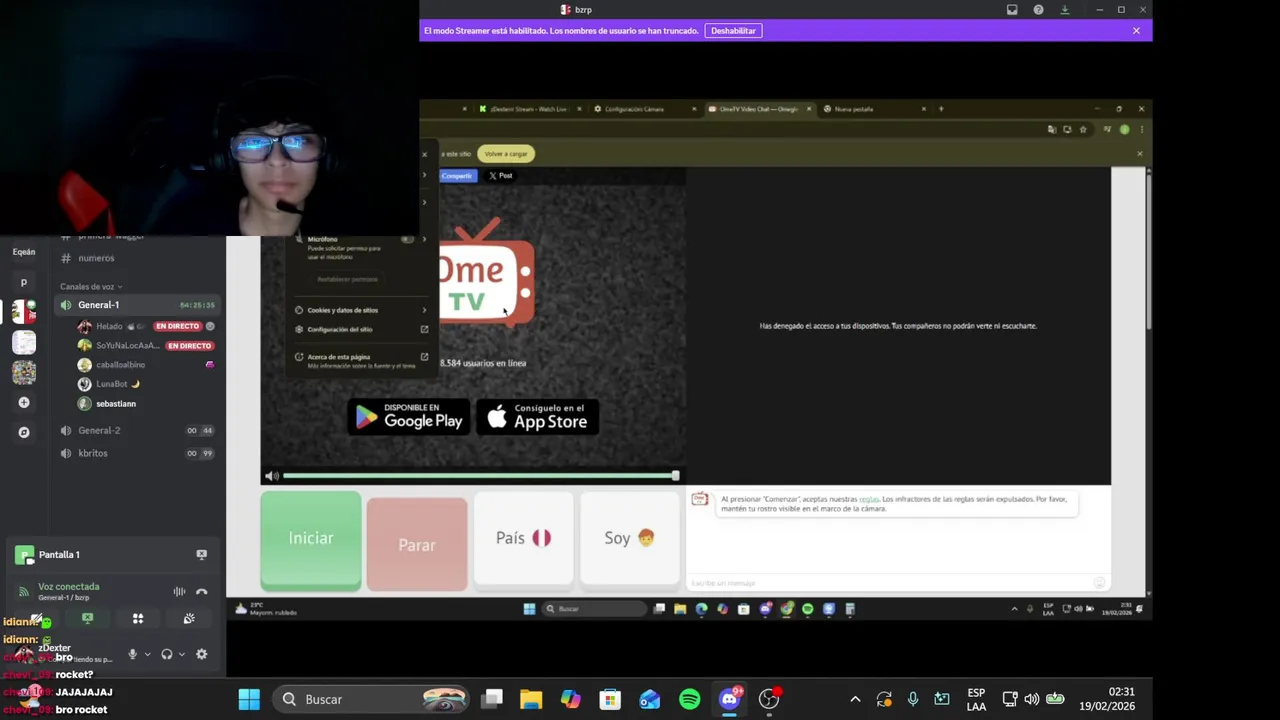Open Discord help question-mark icon
The height and width of the screenshot is (720, 1280).
click(x=1038, y=10)
